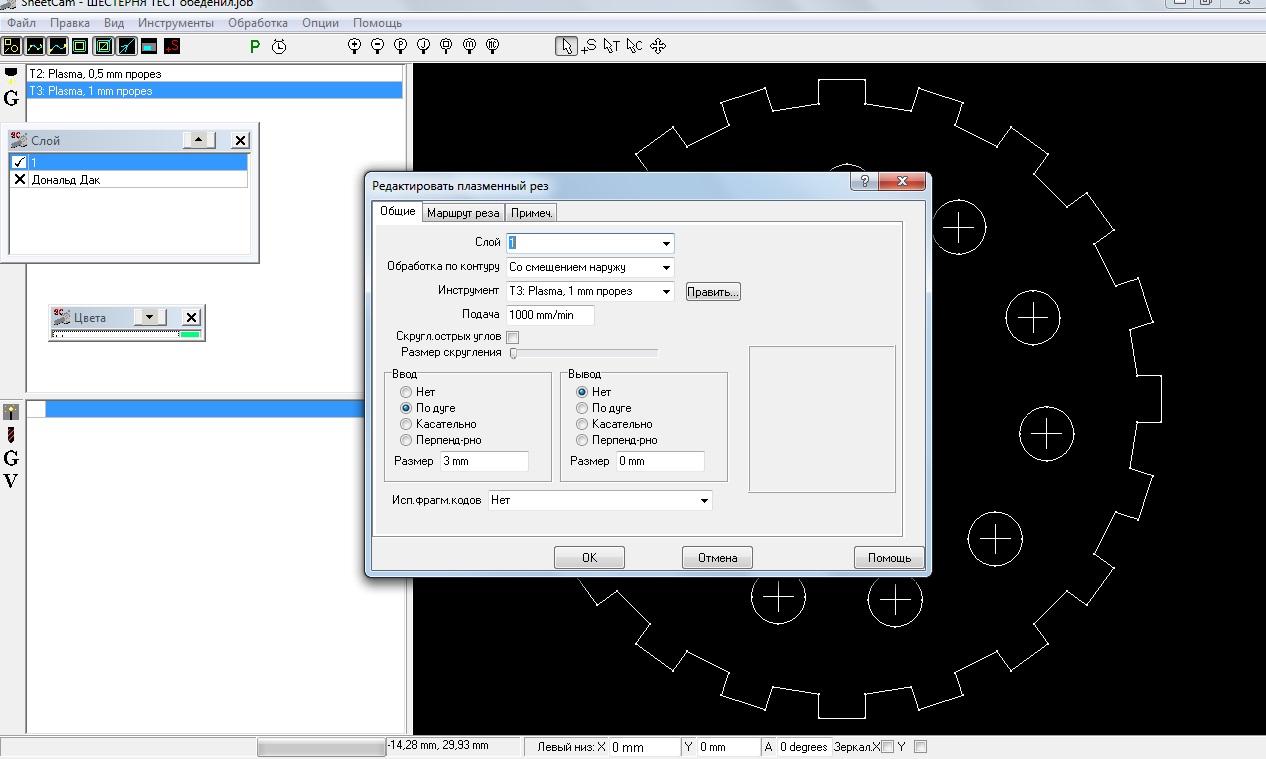Expand the Цвета panel with down arrow
1266x759 pixels.
pos(150,317)
